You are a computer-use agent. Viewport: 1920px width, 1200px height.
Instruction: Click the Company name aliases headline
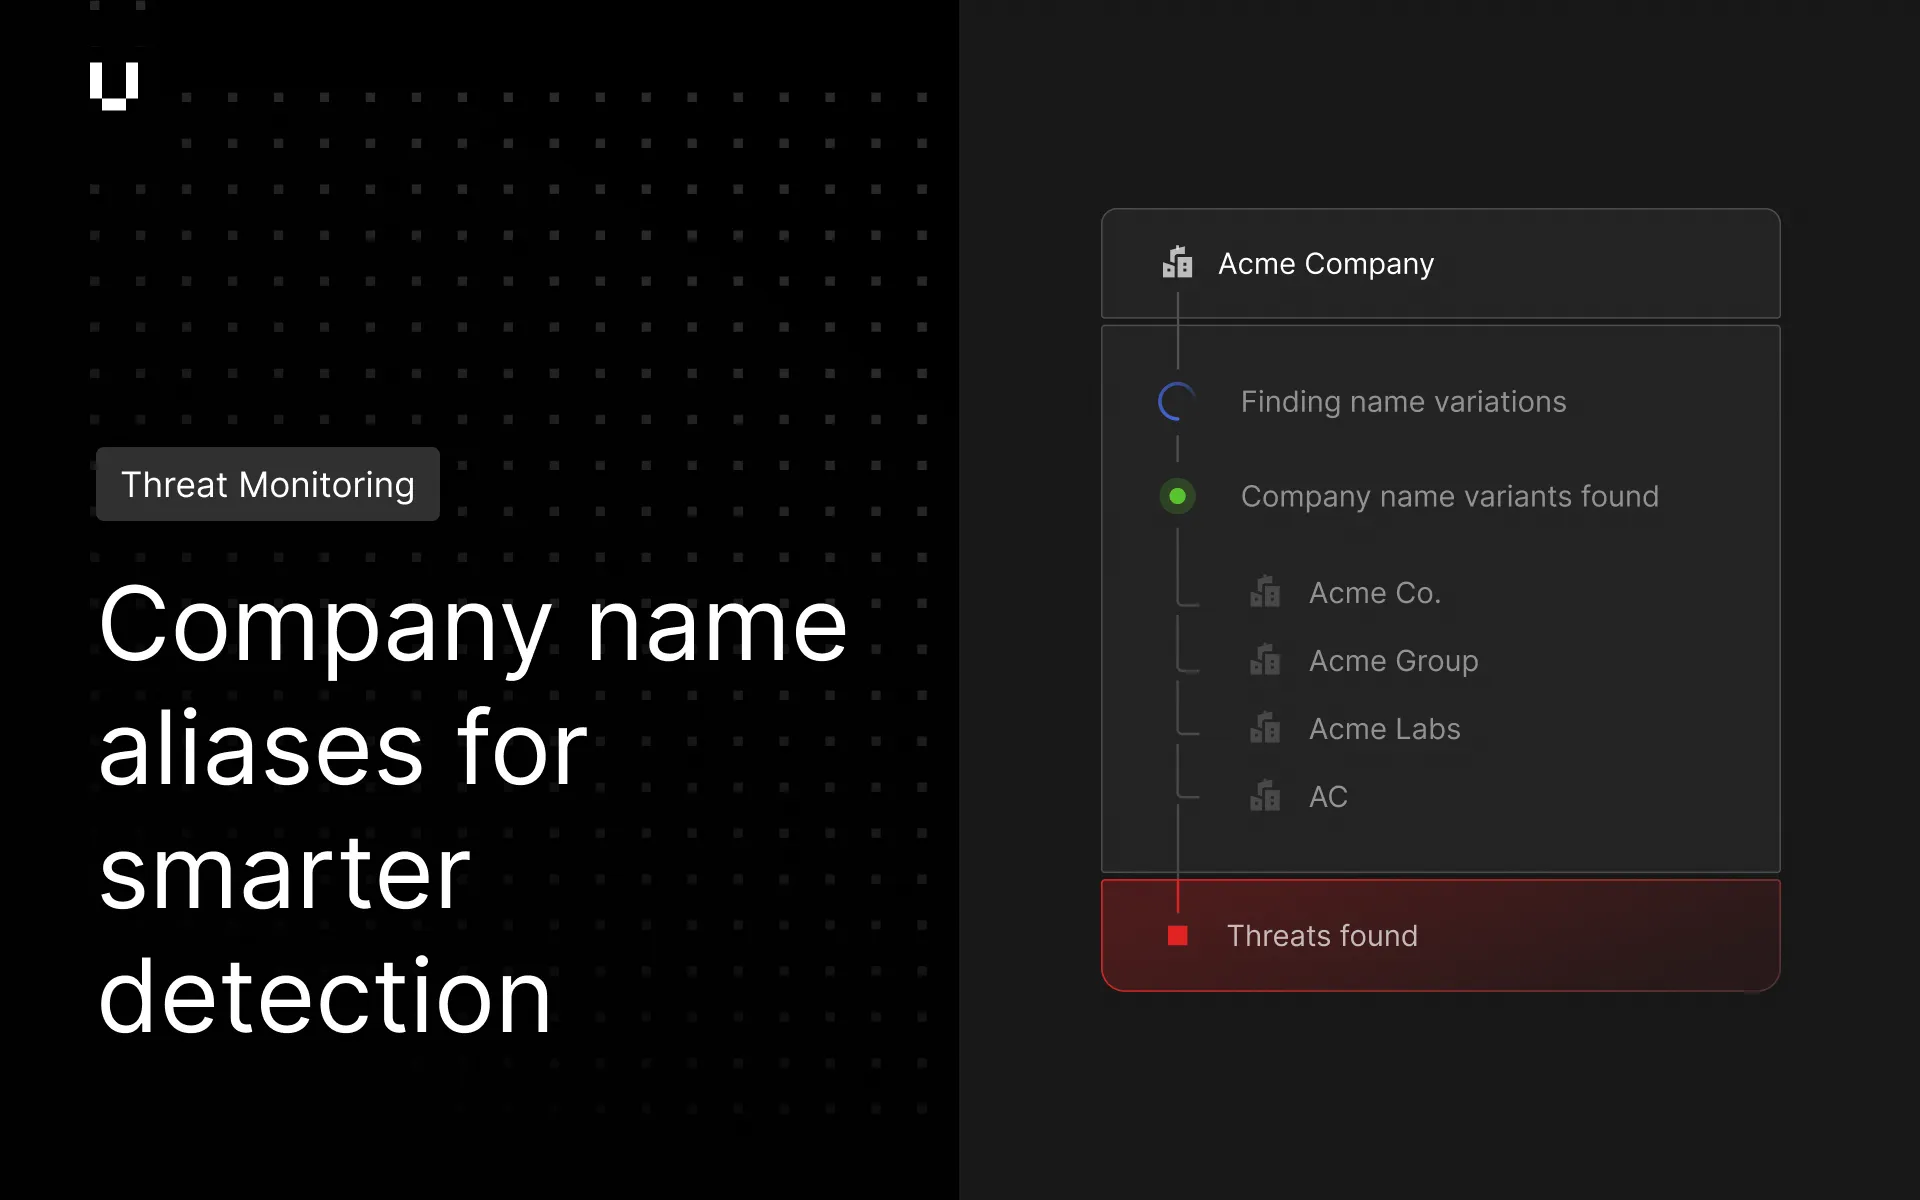472,810
